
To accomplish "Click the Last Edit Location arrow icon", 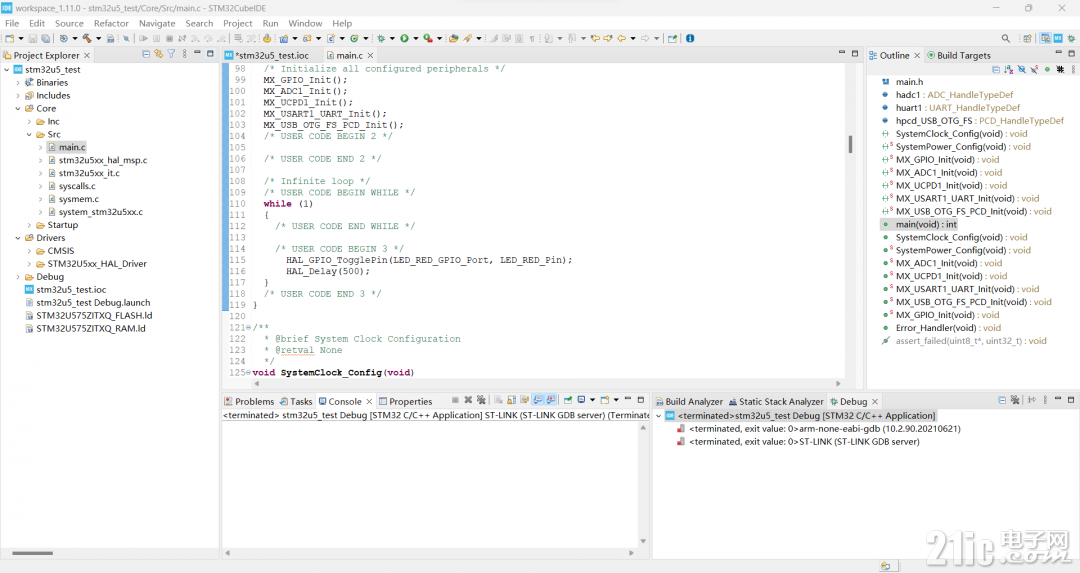I will pyautogui.click(x=595, y=39).
